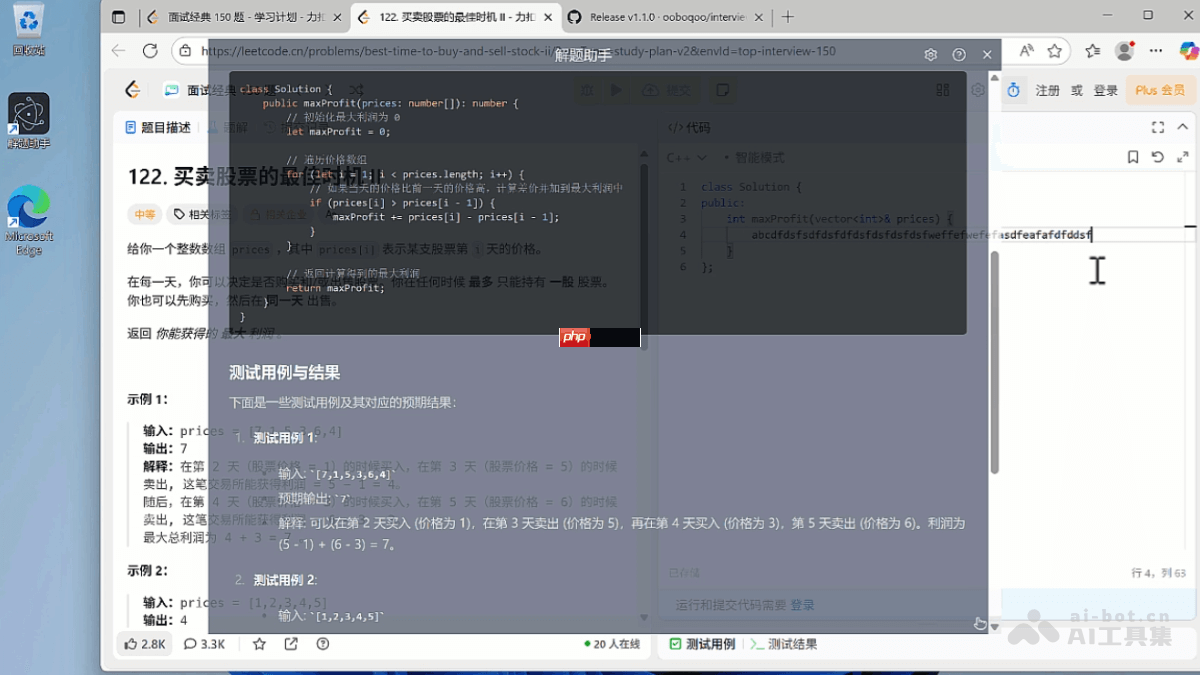This screenshot has height=675, width=1200.
Task: Click the star favorite icon in bottom bar
Action: (x=259, y=644)
